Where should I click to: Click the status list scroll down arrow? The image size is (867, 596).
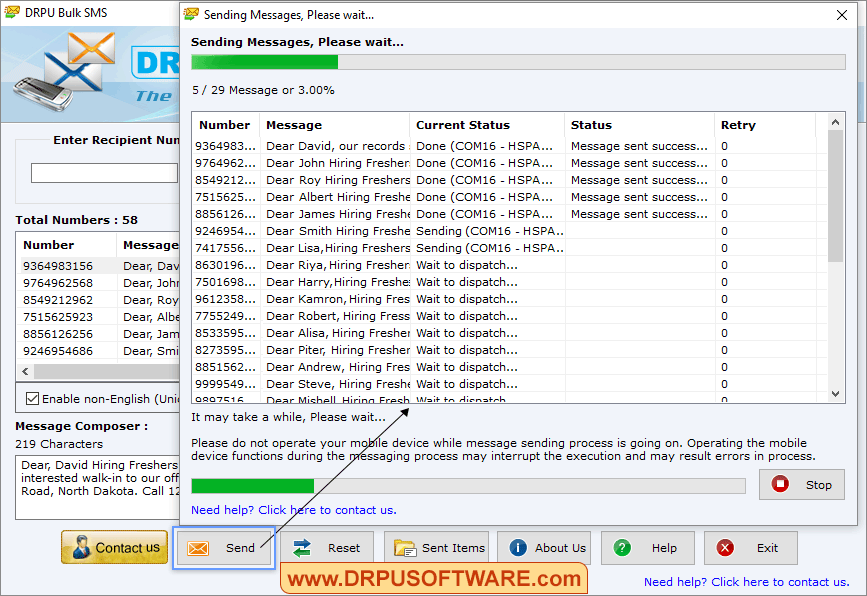835,394
